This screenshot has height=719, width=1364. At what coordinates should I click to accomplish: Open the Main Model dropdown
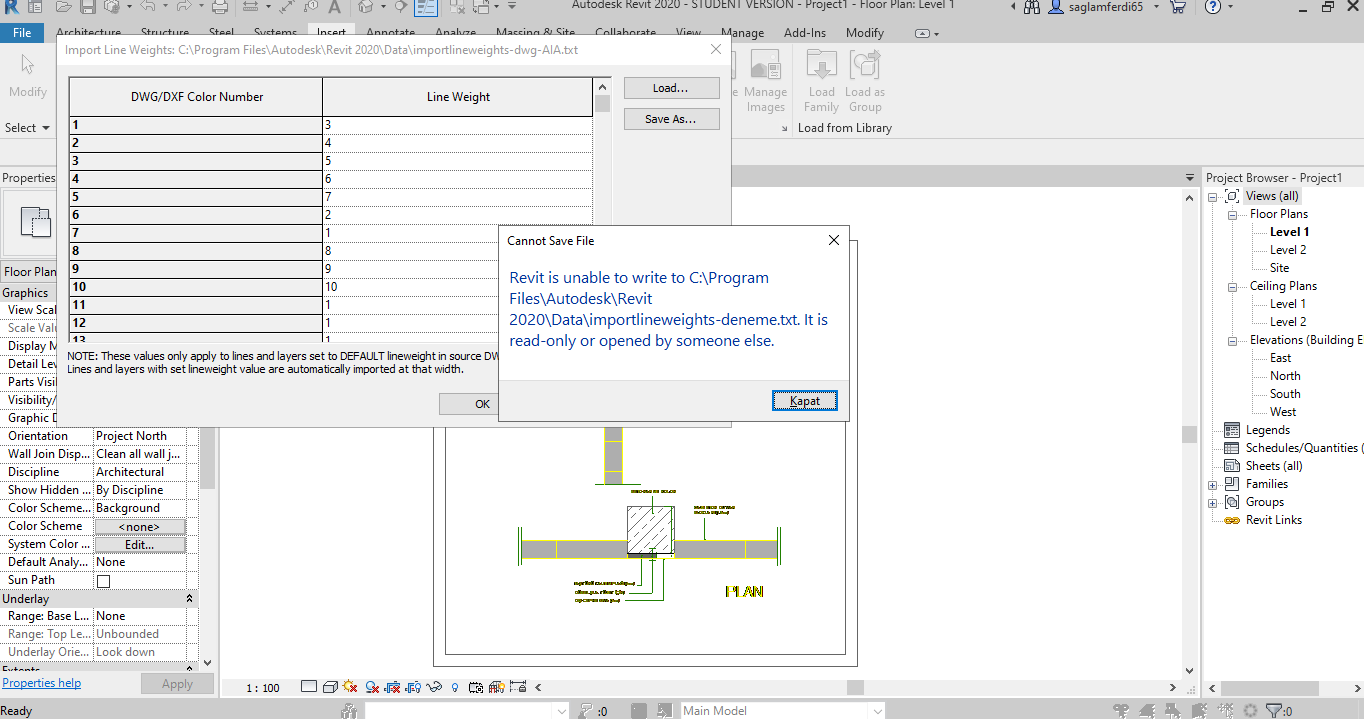pos(876,710)
